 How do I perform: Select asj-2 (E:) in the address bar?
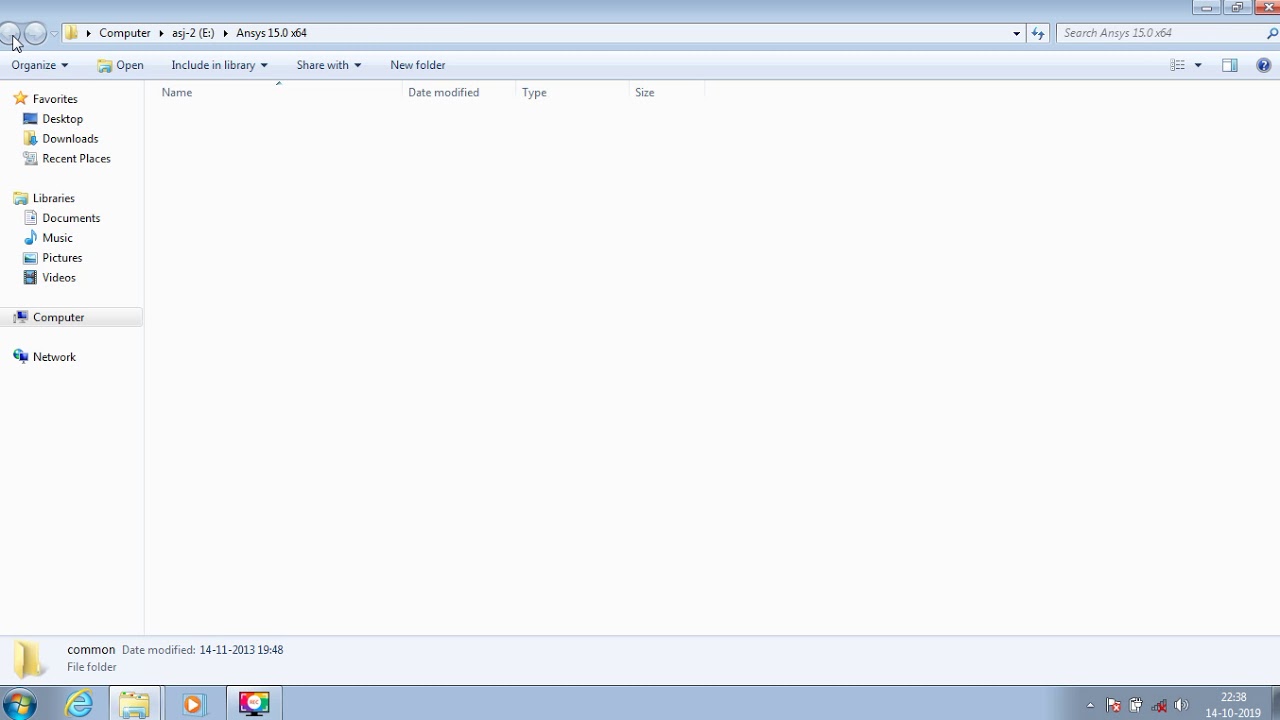[x=193, y=33]
